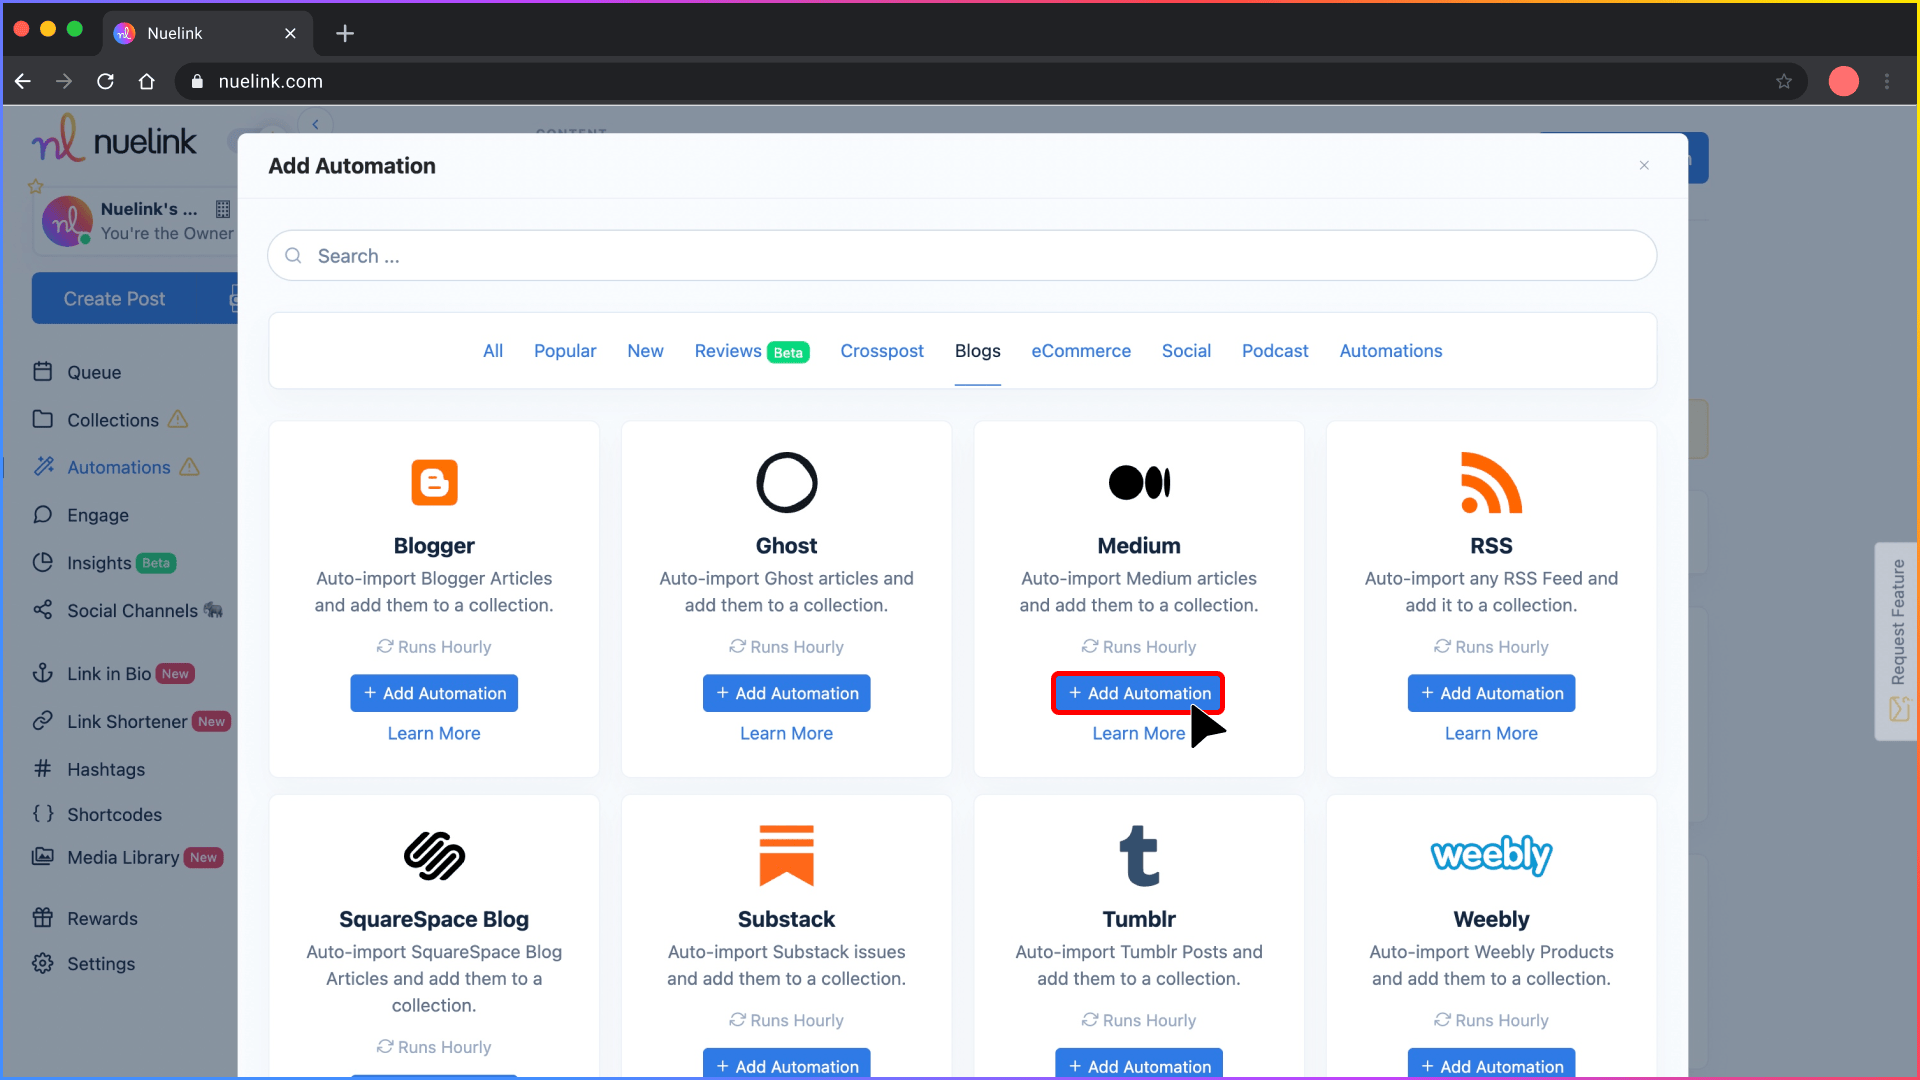Collapse sidebar with the chevron arrow
Image resolution: width=1920 pixels, height=1080 pixels.
tap(315, 124)
